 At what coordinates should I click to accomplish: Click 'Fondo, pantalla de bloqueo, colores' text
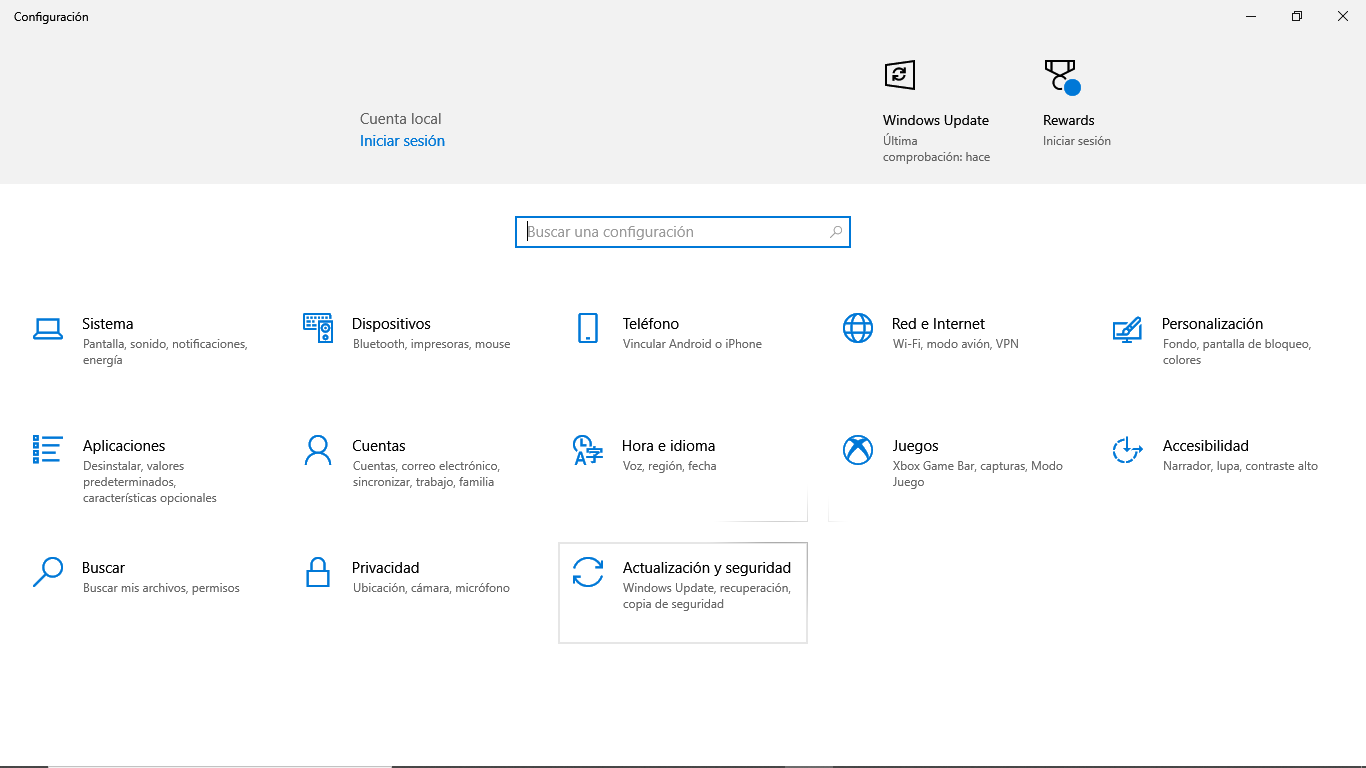coord(1237,352)
